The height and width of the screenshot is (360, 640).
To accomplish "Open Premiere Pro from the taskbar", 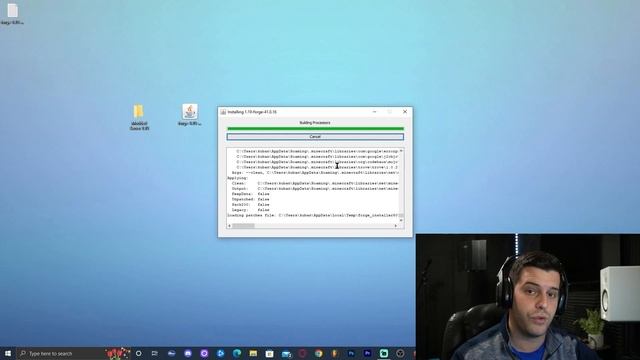I will pyautogui.click(x=367, y=353).
